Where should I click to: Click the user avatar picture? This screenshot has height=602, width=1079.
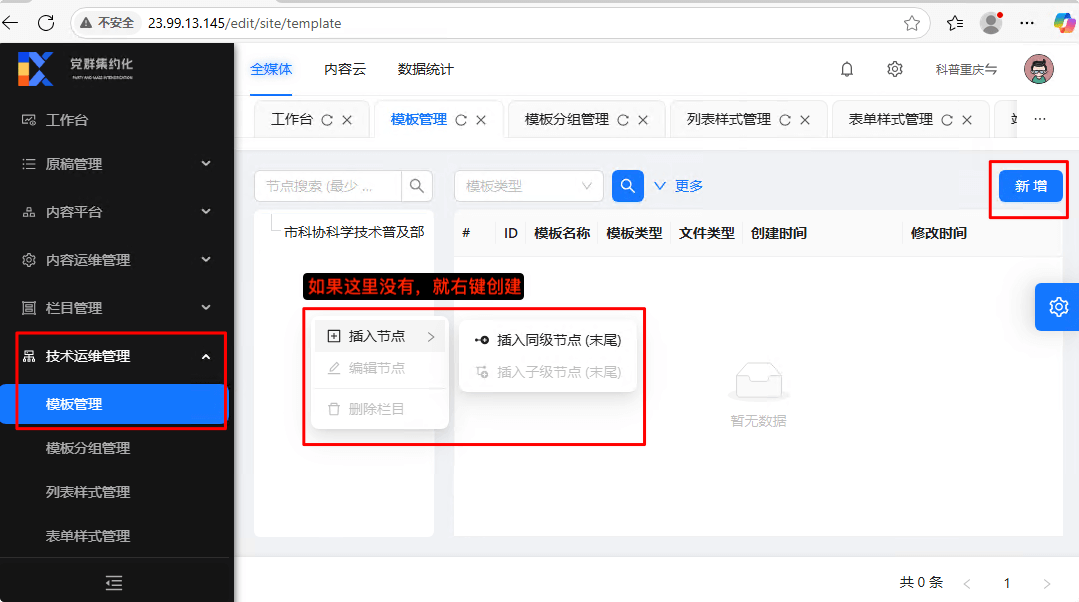point(1039,69)
